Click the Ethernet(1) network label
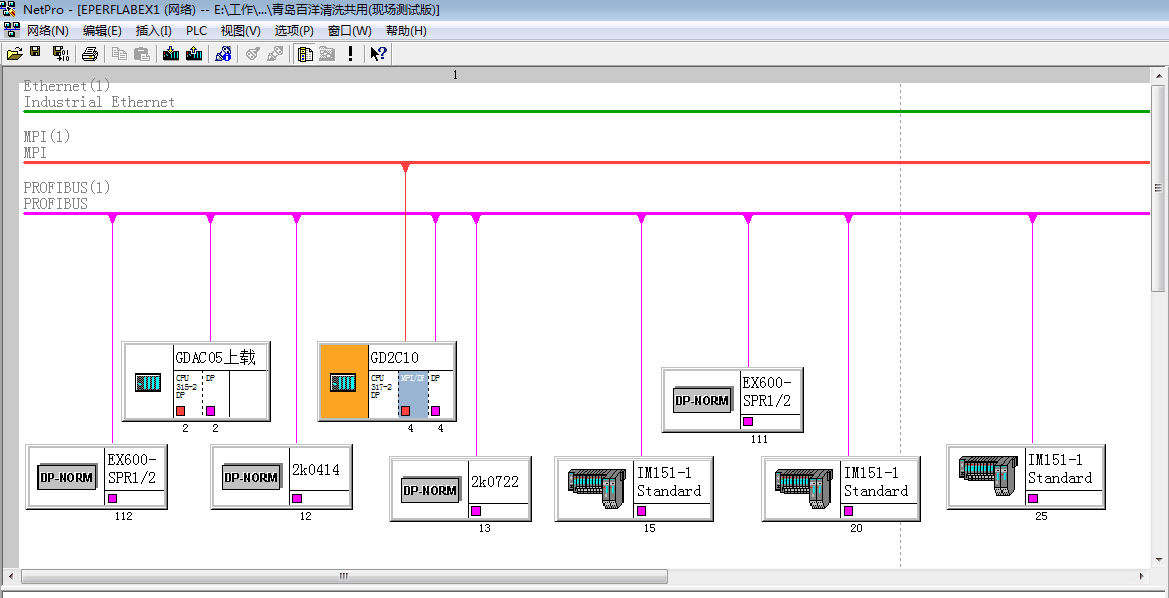1169x598 pixels. [67, 86]
